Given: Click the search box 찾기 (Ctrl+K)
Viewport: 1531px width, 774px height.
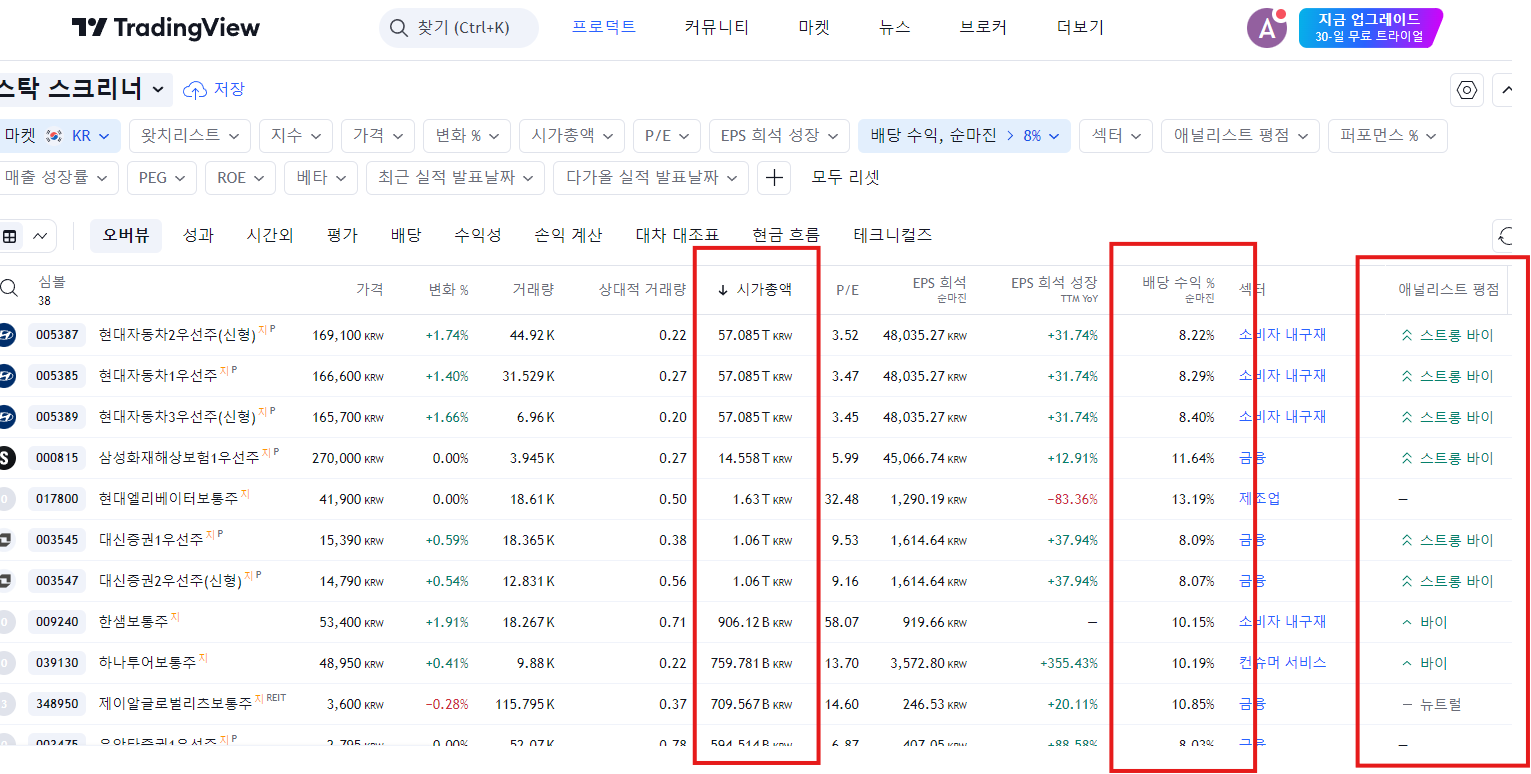Looking at the screenshot, I should 458,28.
